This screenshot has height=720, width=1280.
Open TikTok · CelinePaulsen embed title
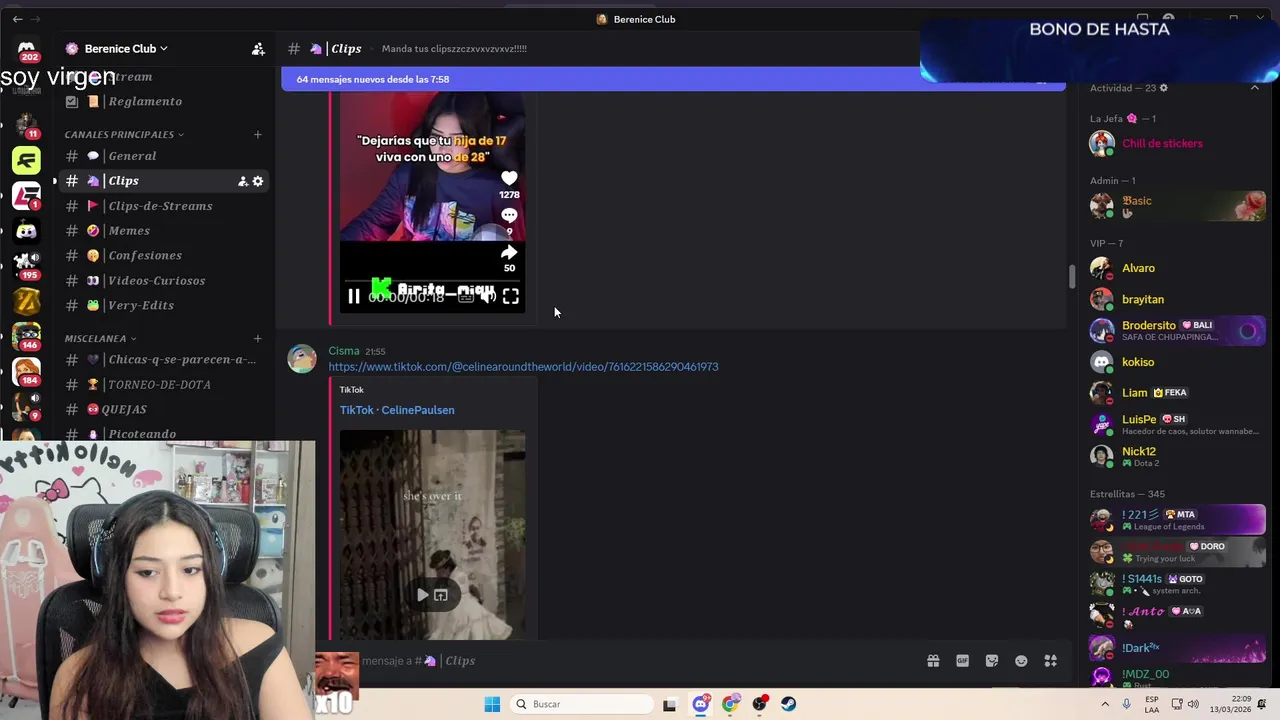397,410
